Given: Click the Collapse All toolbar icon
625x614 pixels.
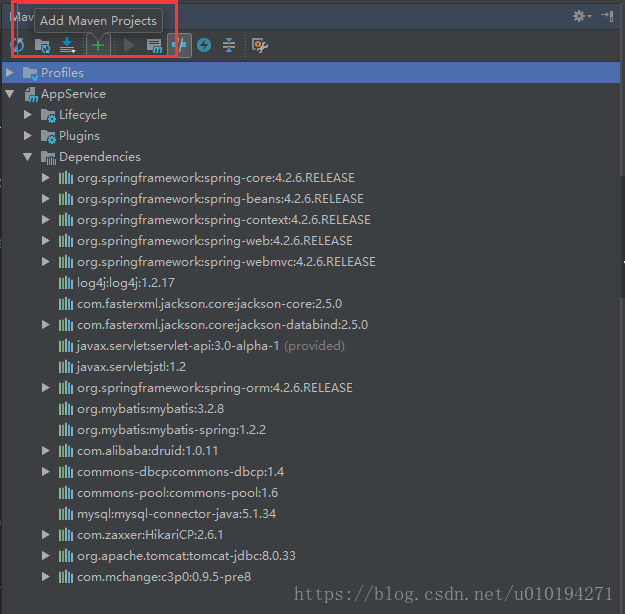Looking at the screenshot, I should (x=229, y=45).
